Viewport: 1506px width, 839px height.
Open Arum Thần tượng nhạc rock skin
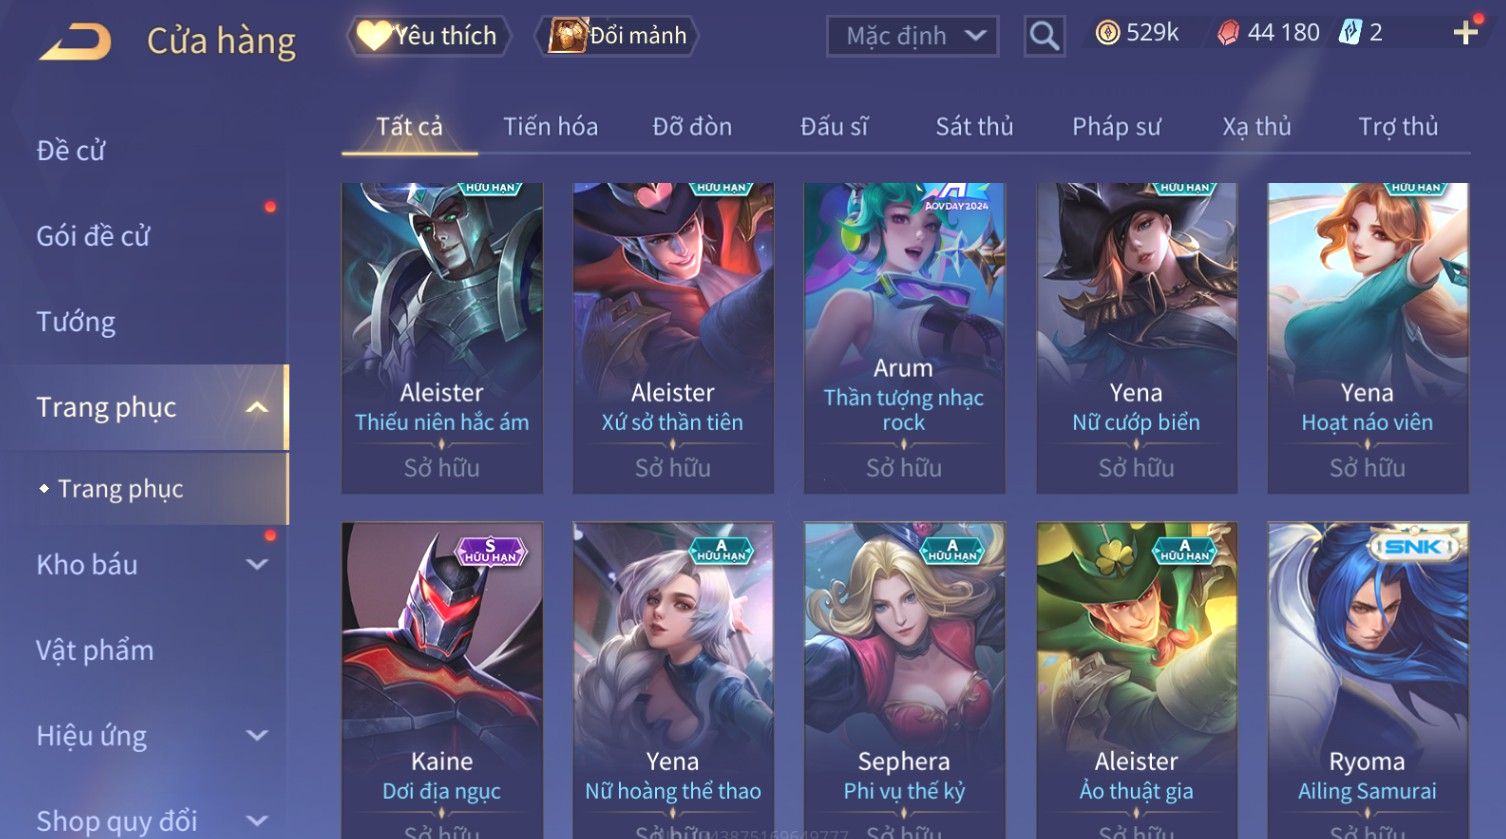coord(904,338)
